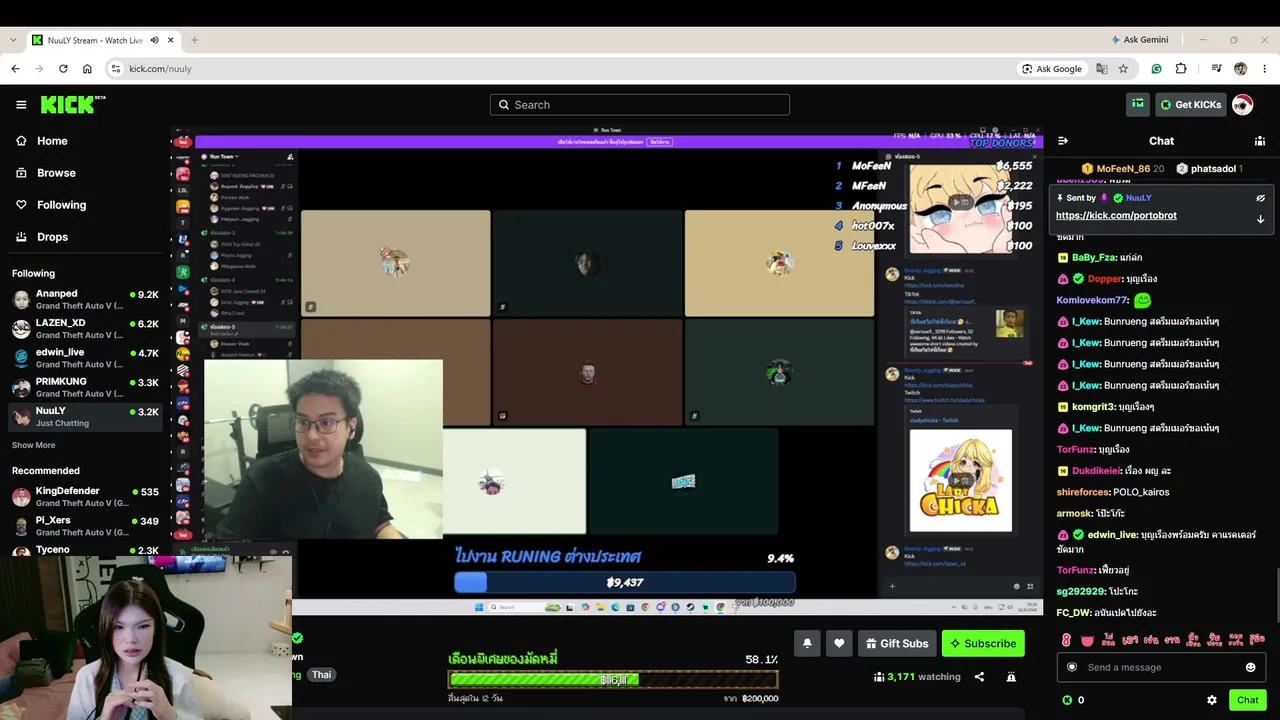
Task: Open KingDefender recommended channel
Action: click(85, 497)
